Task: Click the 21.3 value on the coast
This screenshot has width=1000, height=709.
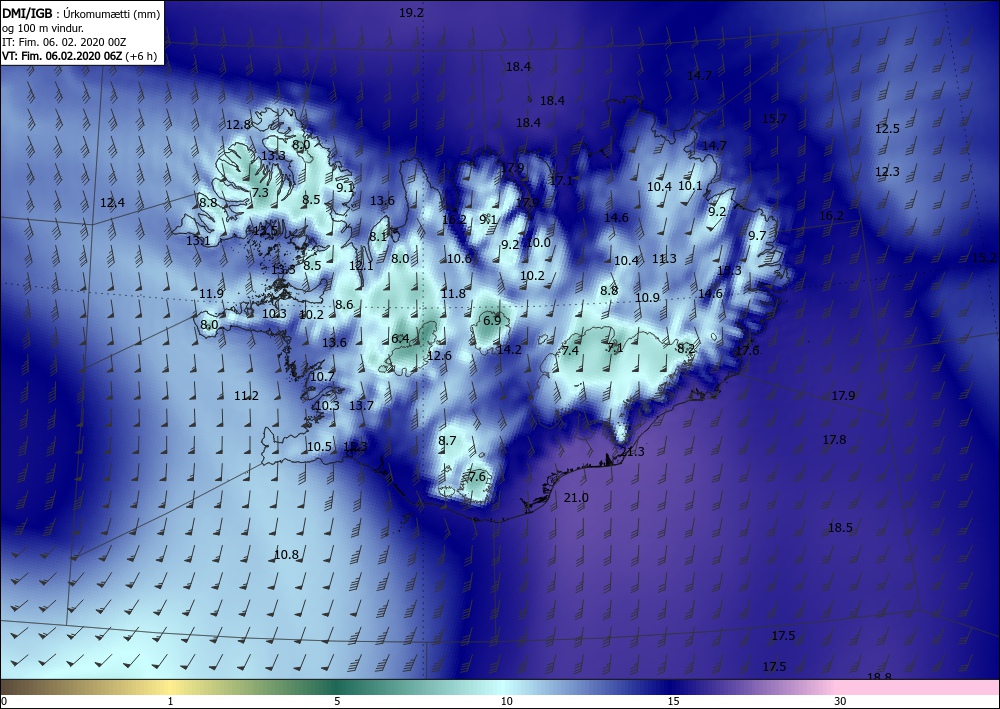Action: click(x=633, y=452)
